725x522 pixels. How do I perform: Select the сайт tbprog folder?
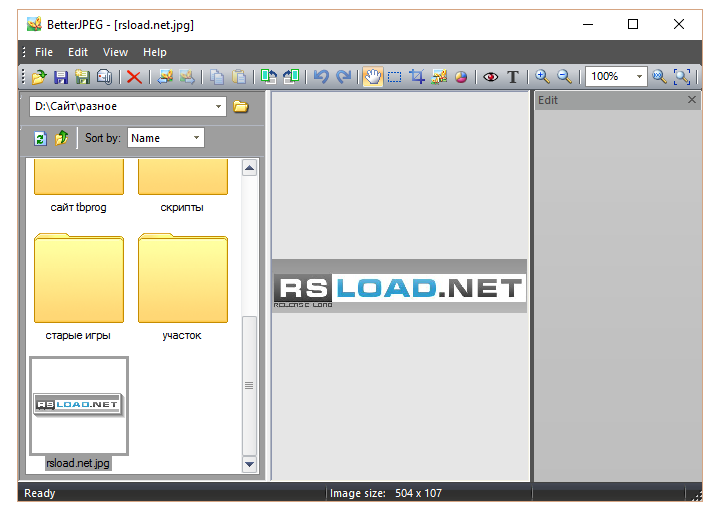click(x=79, y=185)
